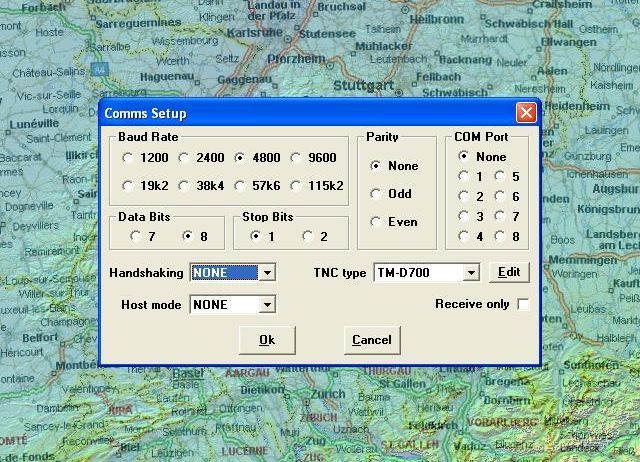This screenshot has height=462, width=640.
Task: Choose 19k2 baud rate
Action: [128, 186]
